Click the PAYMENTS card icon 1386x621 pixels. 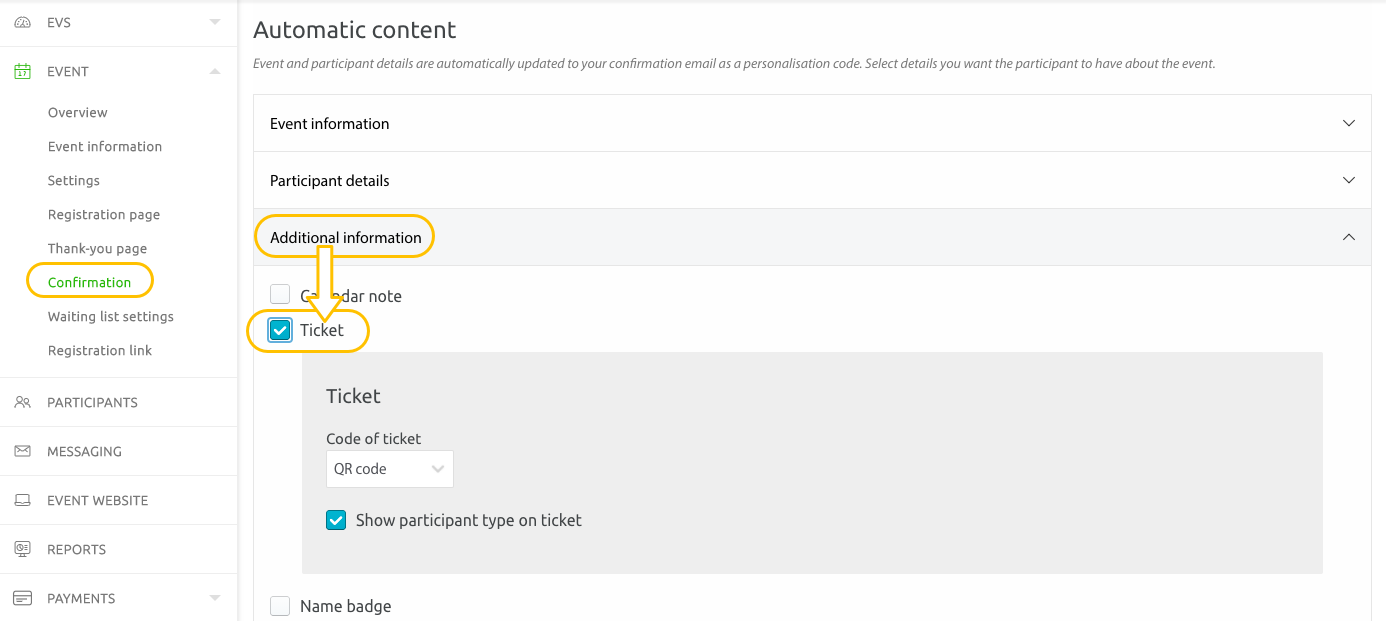coord(21,597)
